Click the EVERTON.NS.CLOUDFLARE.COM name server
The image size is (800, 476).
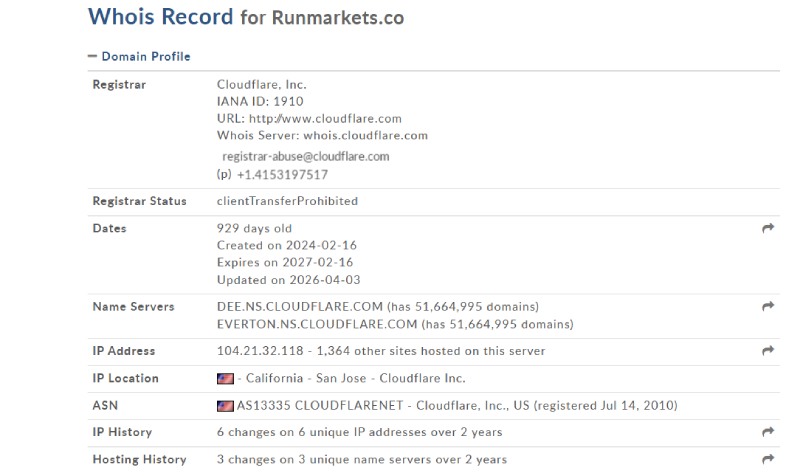(317, 324)
